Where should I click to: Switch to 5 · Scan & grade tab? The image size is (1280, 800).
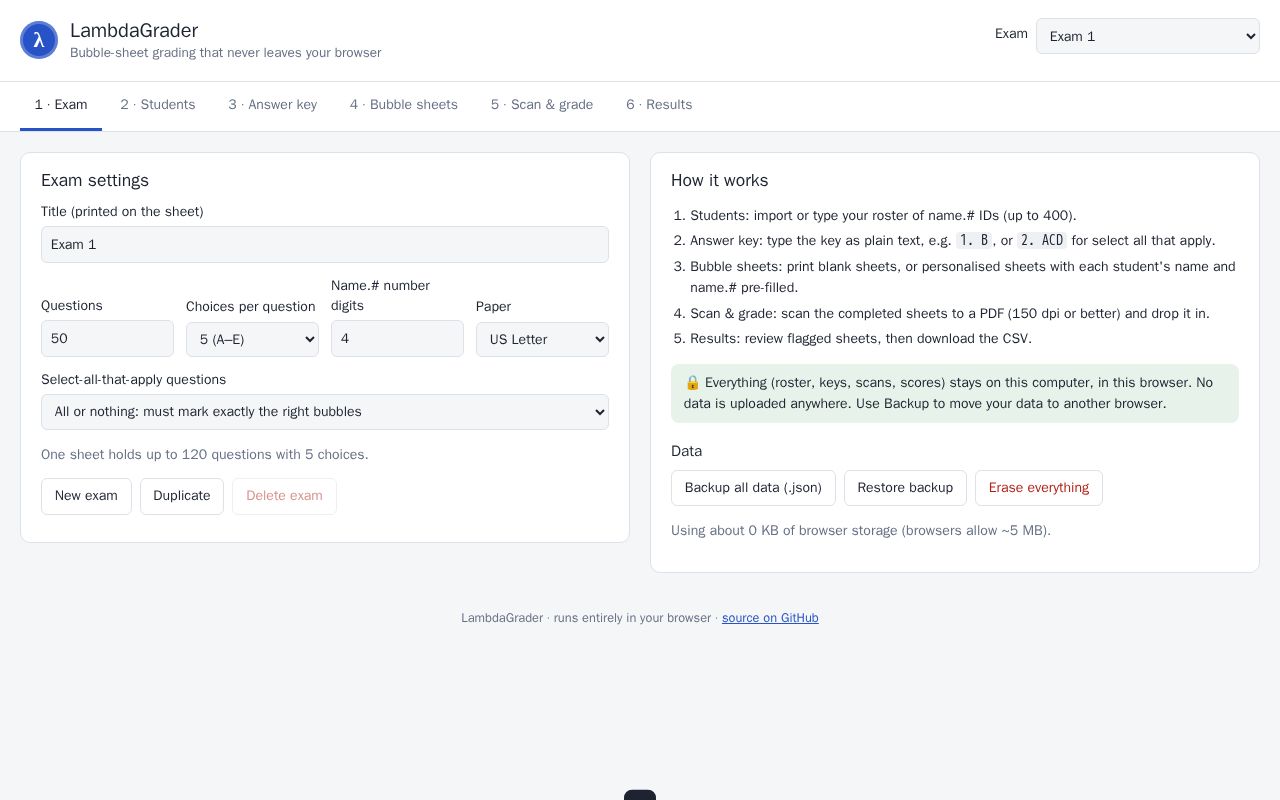[x=542, y=105]
